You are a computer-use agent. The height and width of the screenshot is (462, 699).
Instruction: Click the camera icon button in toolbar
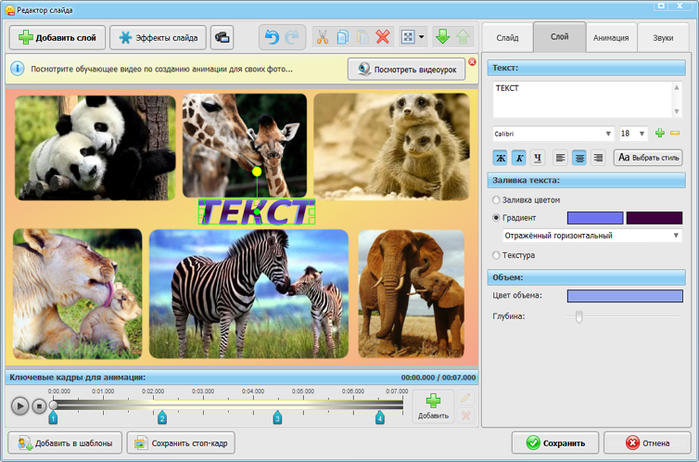click(222, 37)
